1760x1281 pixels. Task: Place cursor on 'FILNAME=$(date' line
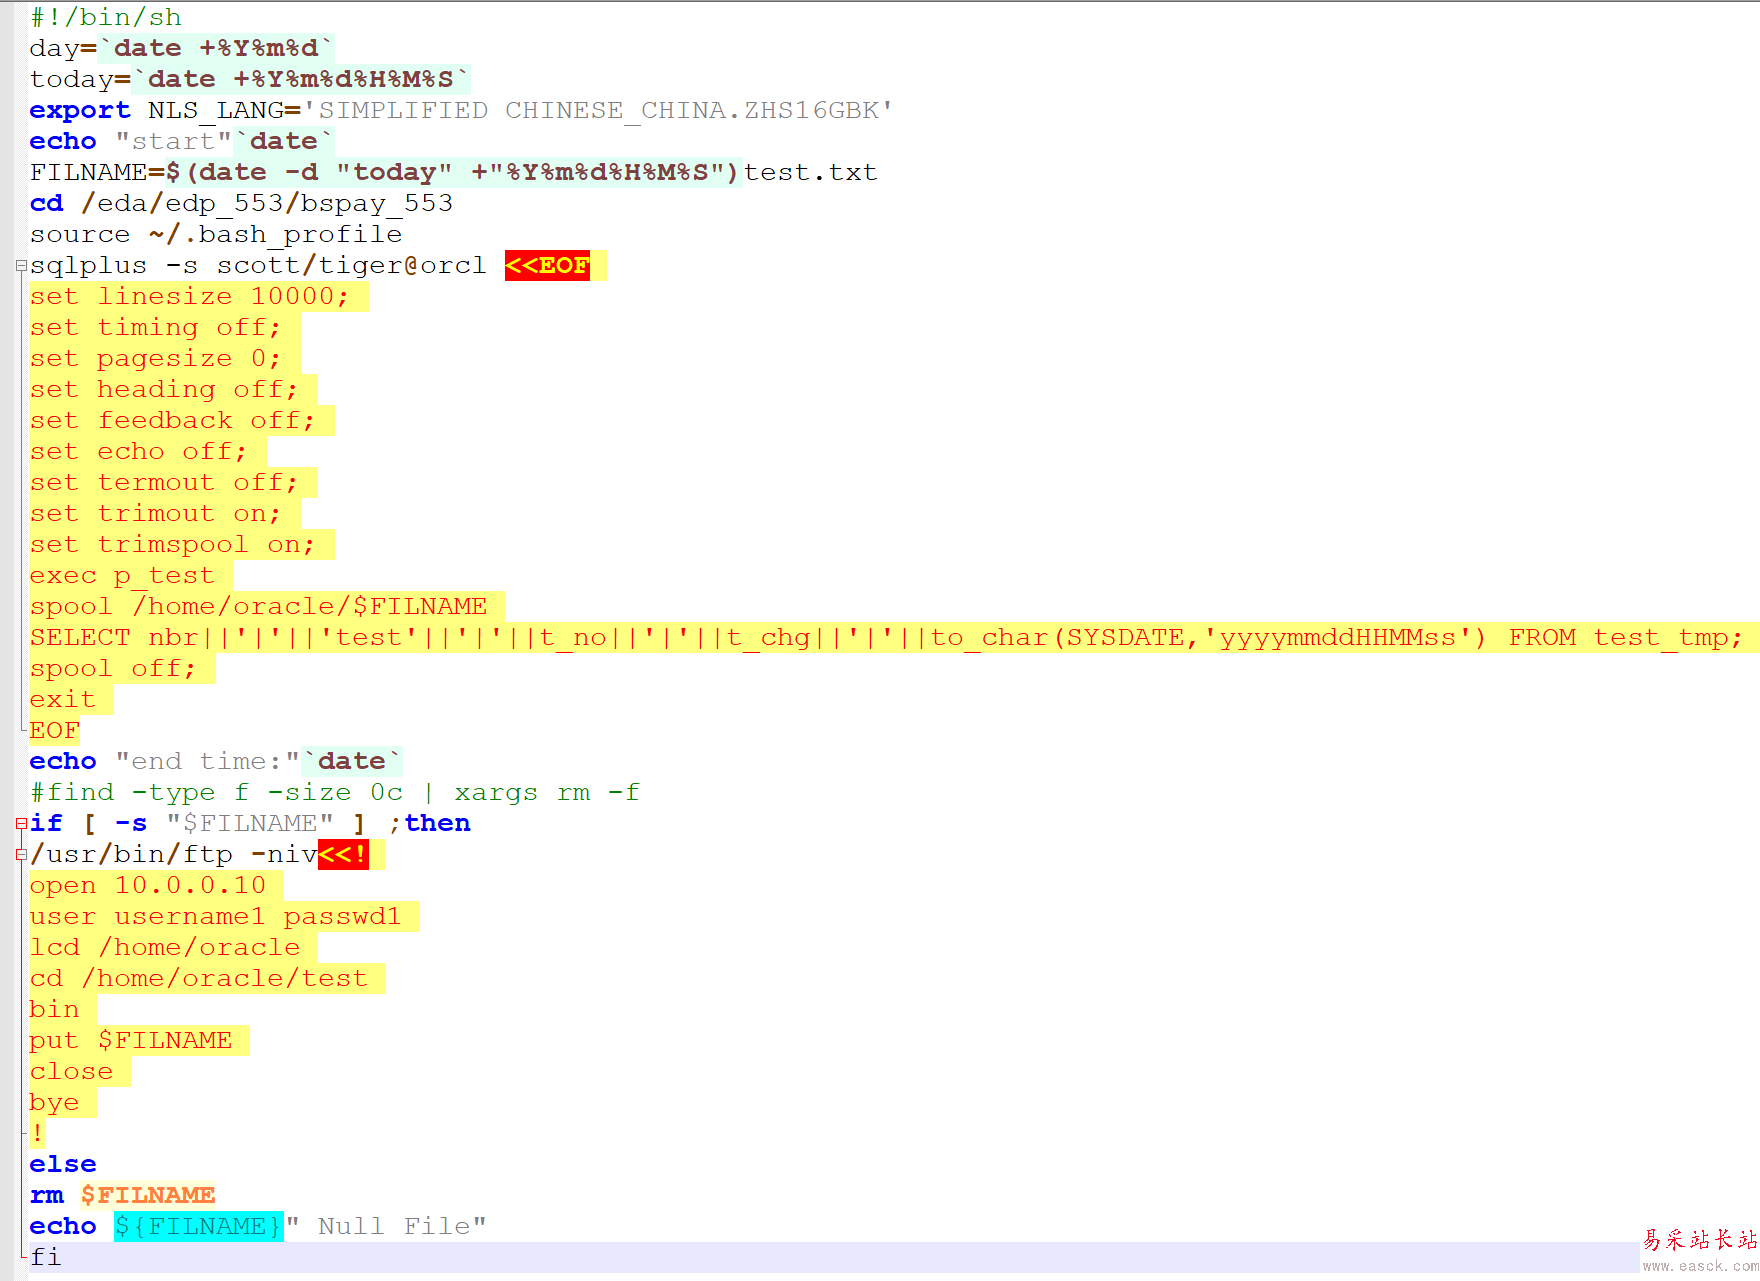[453, 172]
